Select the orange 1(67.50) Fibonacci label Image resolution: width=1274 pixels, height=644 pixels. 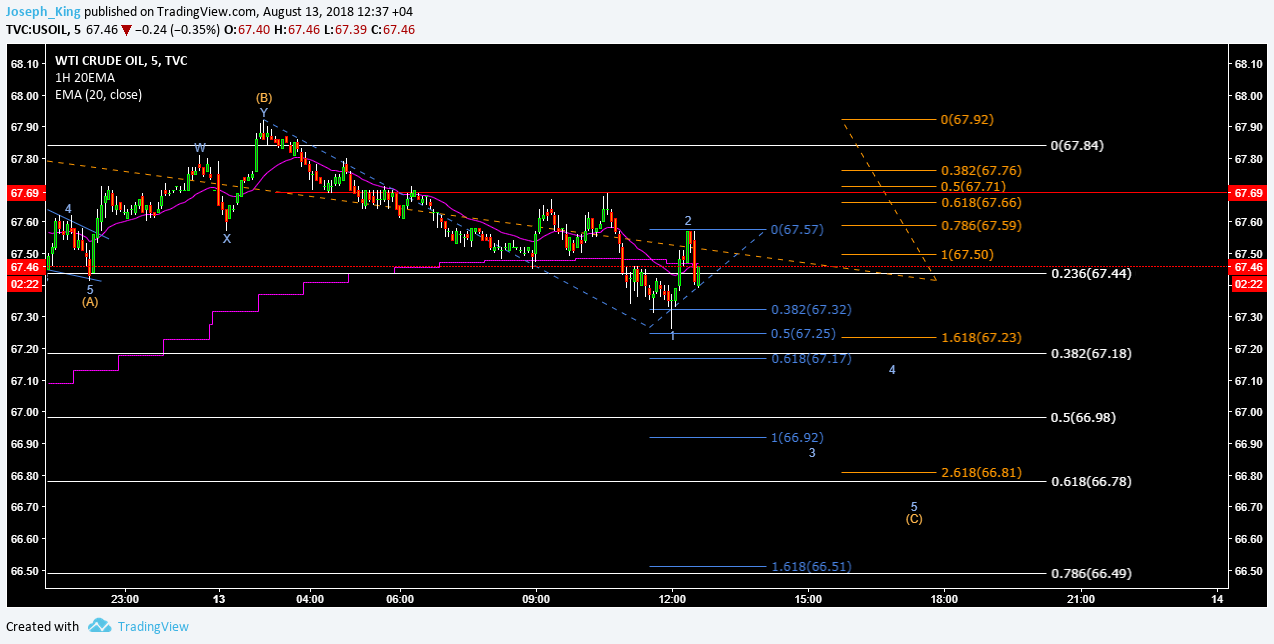(966, 255)
